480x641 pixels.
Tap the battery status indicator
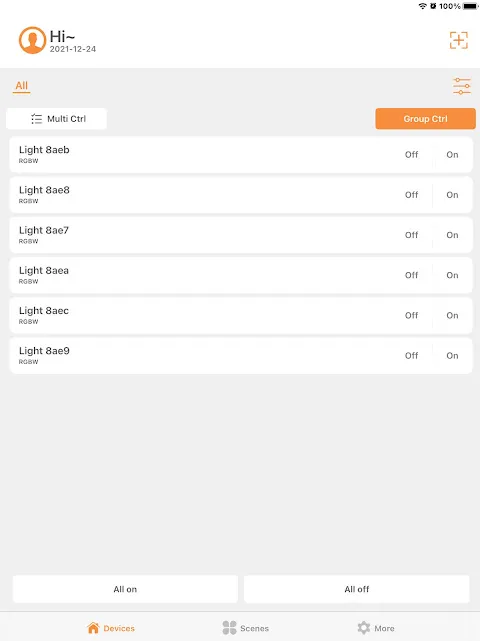470,6
